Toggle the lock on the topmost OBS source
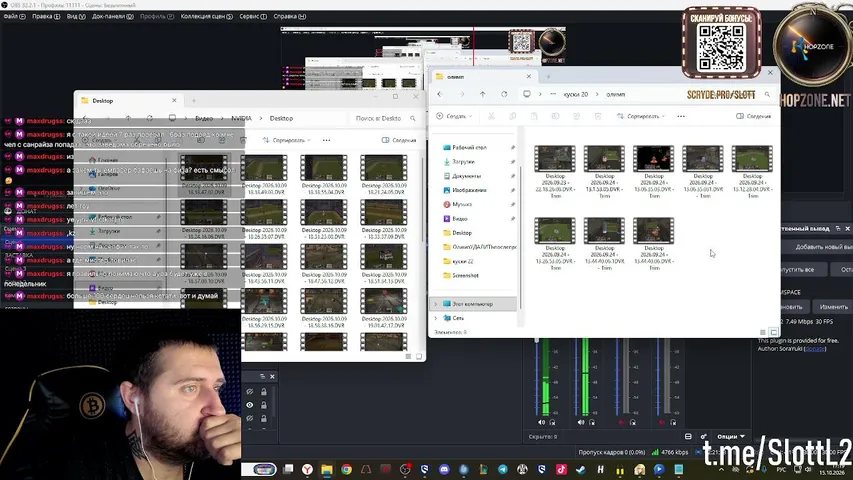 coord(264,392)
